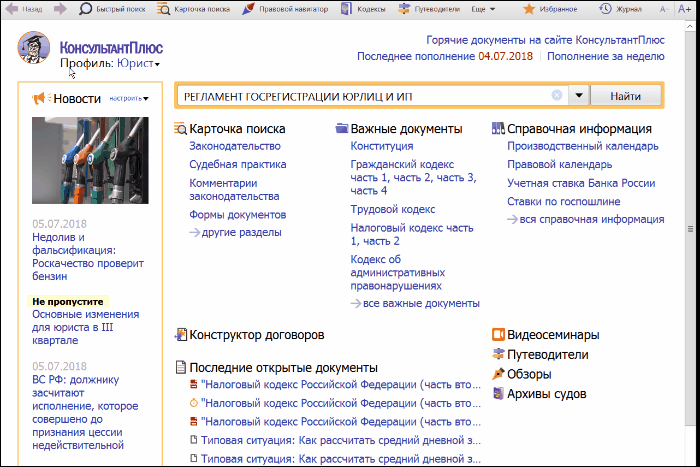Open the Путеводители signpost icon in sidebar
700x467 pixels.
click(x=498, y=354)
